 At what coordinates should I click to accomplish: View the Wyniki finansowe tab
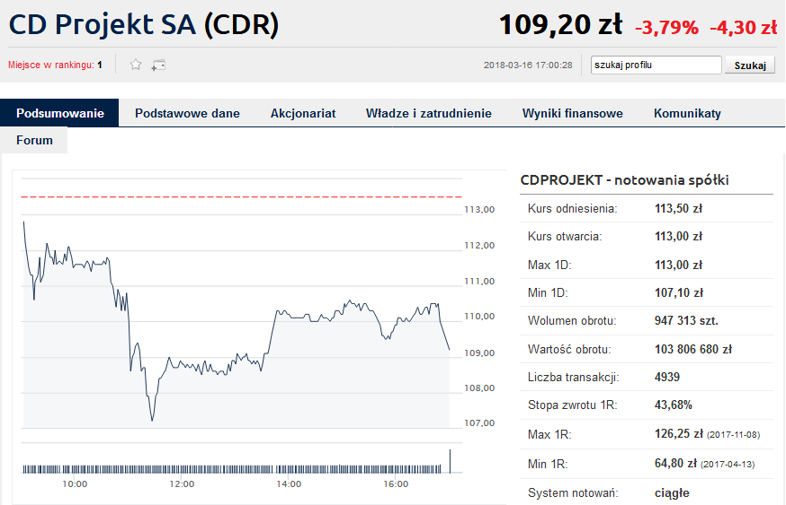click(572, 113)
